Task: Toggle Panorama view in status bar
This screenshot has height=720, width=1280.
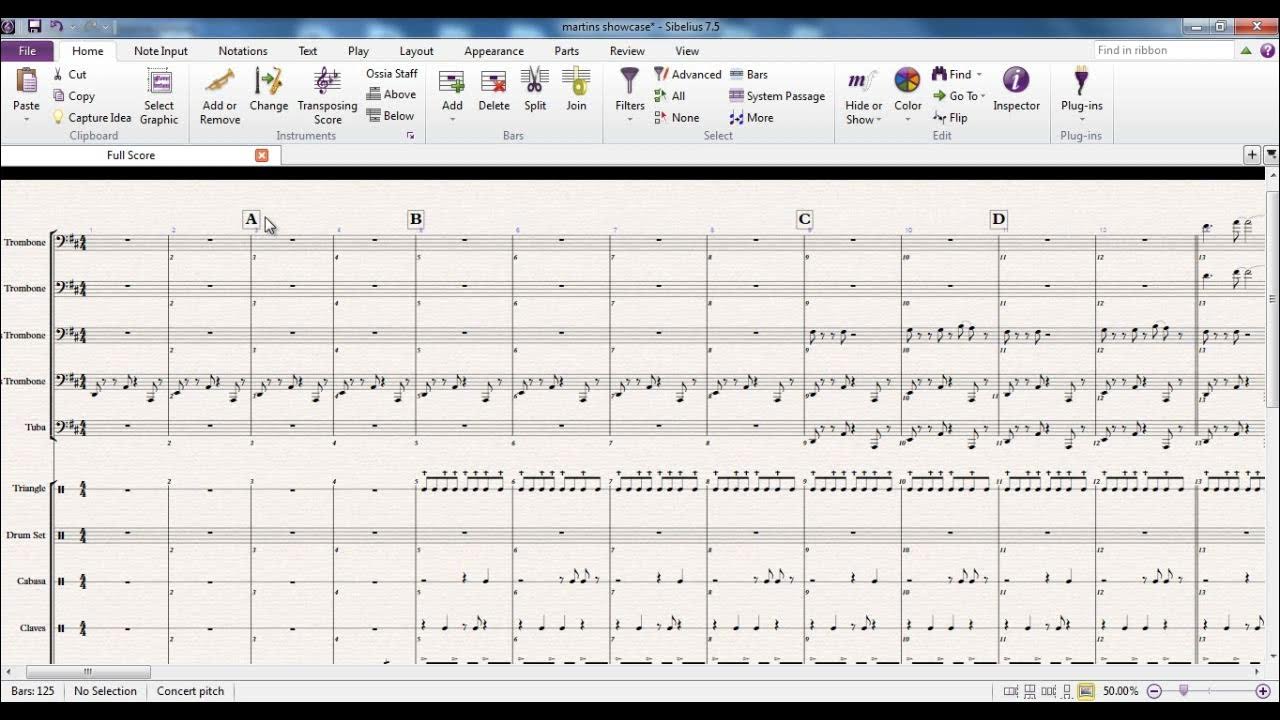Action: tap(1086, 691)
